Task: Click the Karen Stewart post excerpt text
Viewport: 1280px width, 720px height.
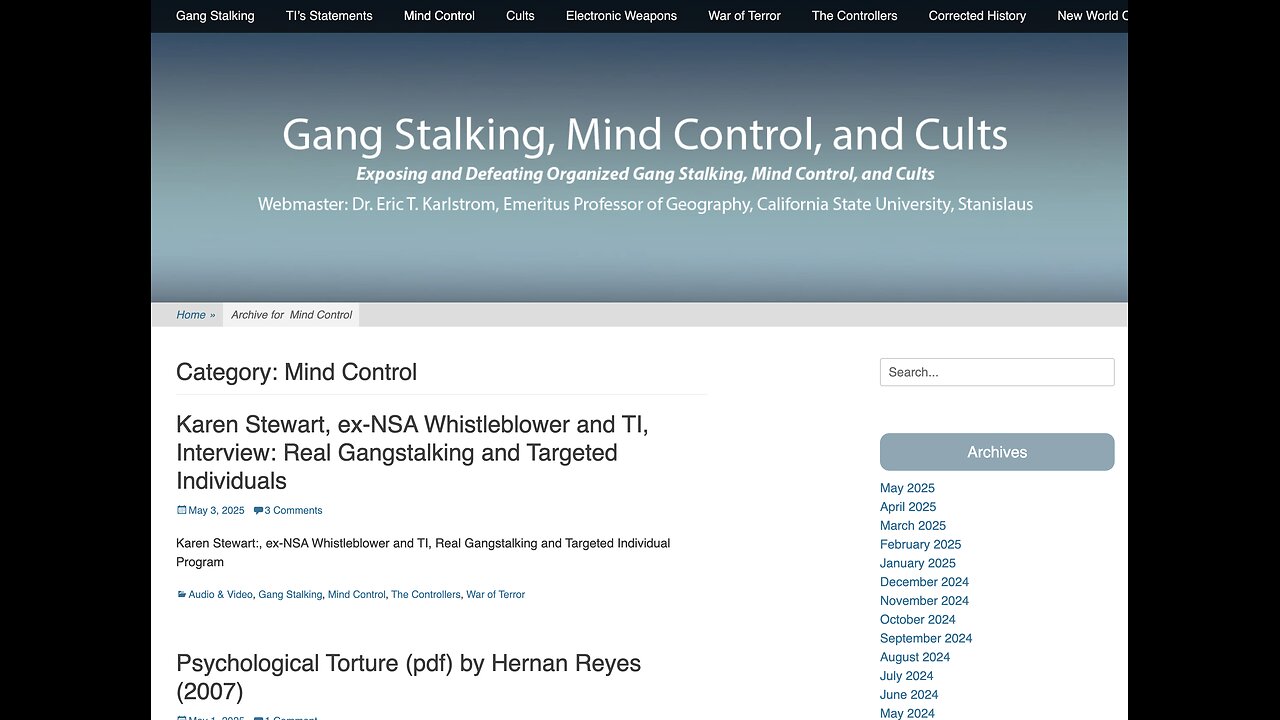Action: [x=423, y=553]
